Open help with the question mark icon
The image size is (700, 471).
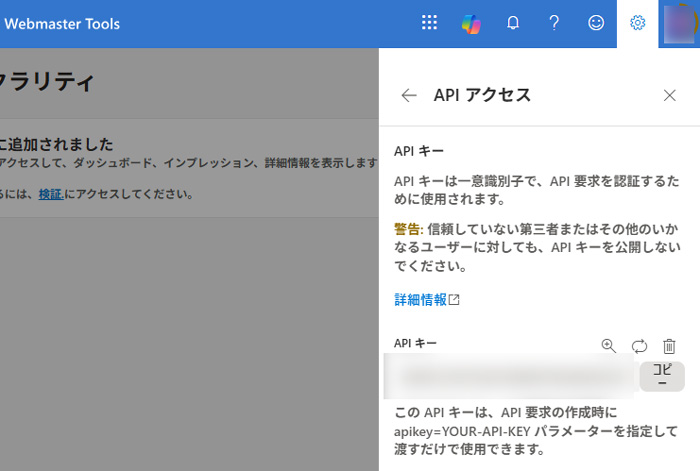click(x=554, y=22)
